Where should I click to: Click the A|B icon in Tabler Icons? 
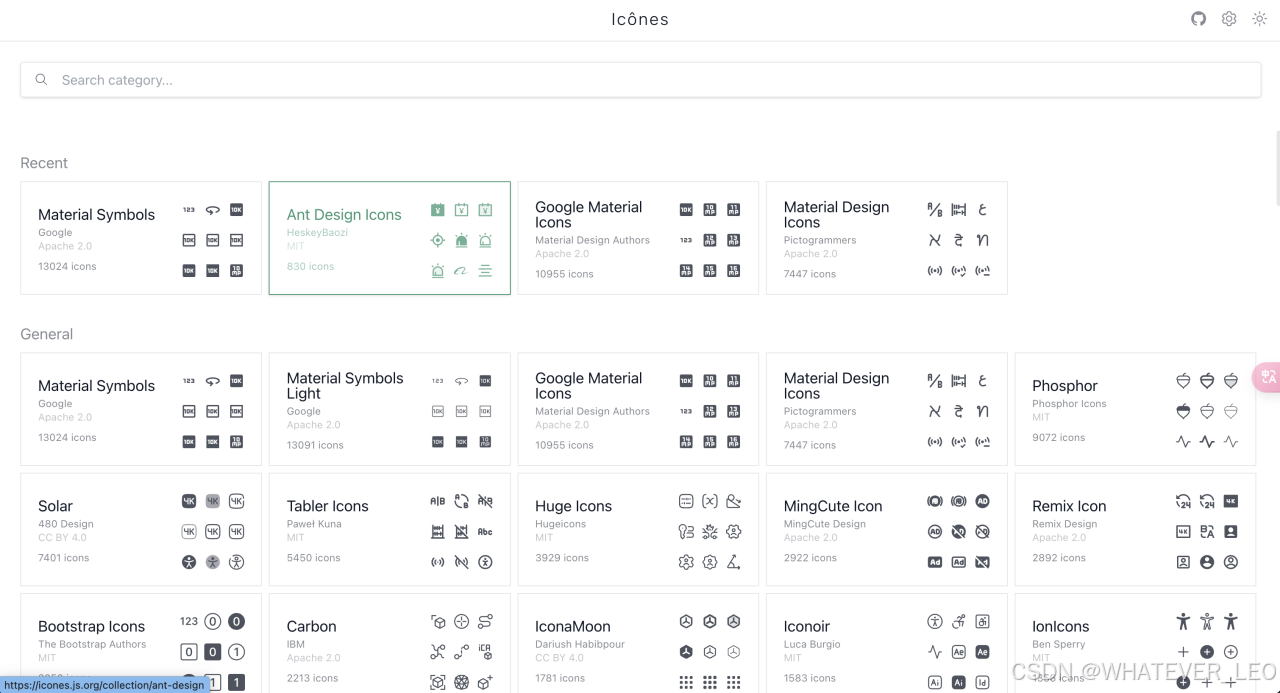[437, 502]
